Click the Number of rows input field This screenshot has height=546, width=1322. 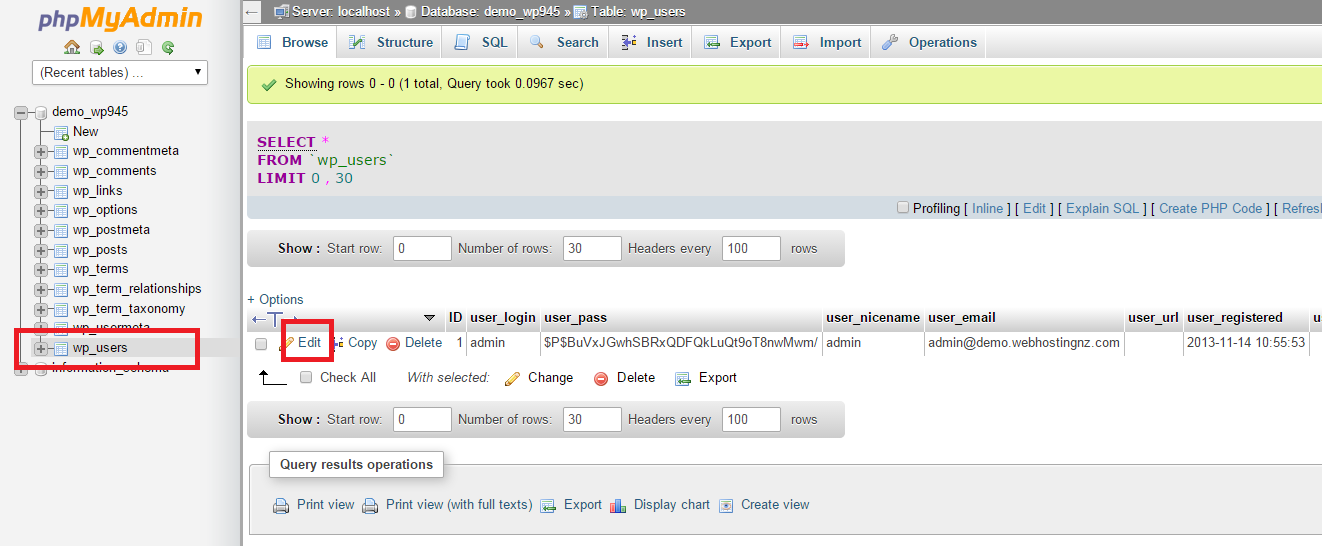pyautogui.click(x=592, y=248)
